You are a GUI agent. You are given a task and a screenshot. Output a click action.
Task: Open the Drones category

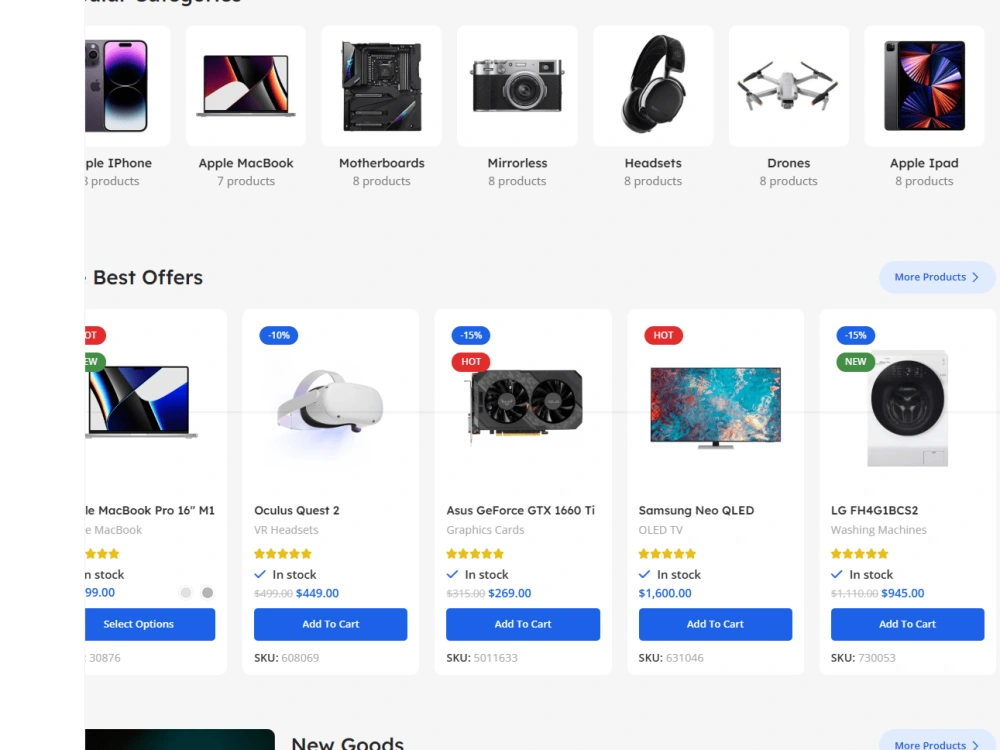tap(788, 86)
